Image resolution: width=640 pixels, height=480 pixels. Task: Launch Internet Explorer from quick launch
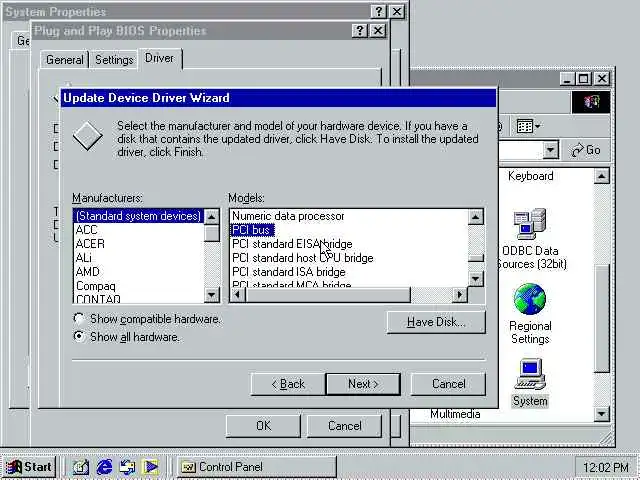(x=104, y=467)
